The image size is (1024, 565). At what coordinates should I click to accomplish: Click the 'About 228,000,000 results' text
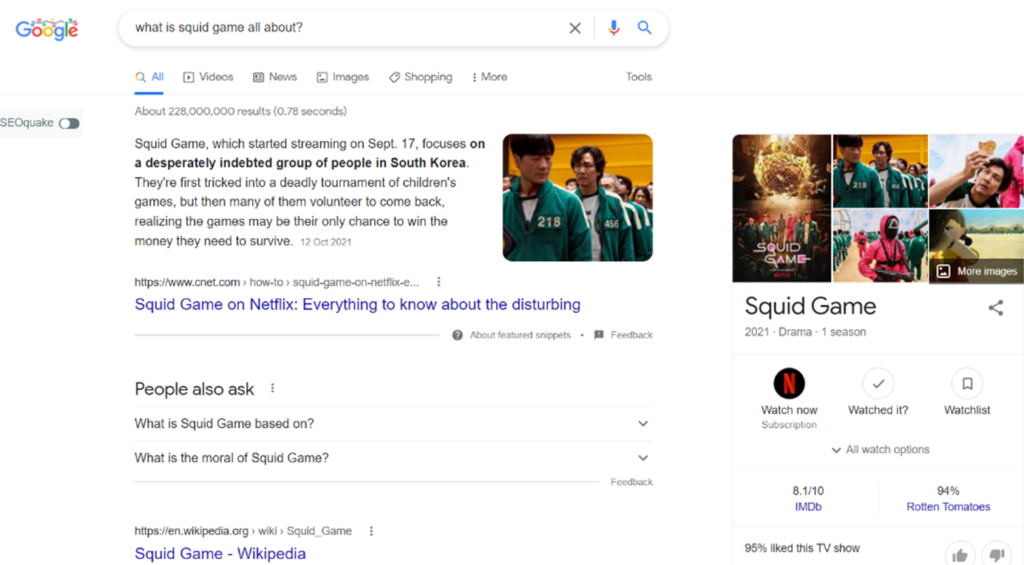point(240,111)
